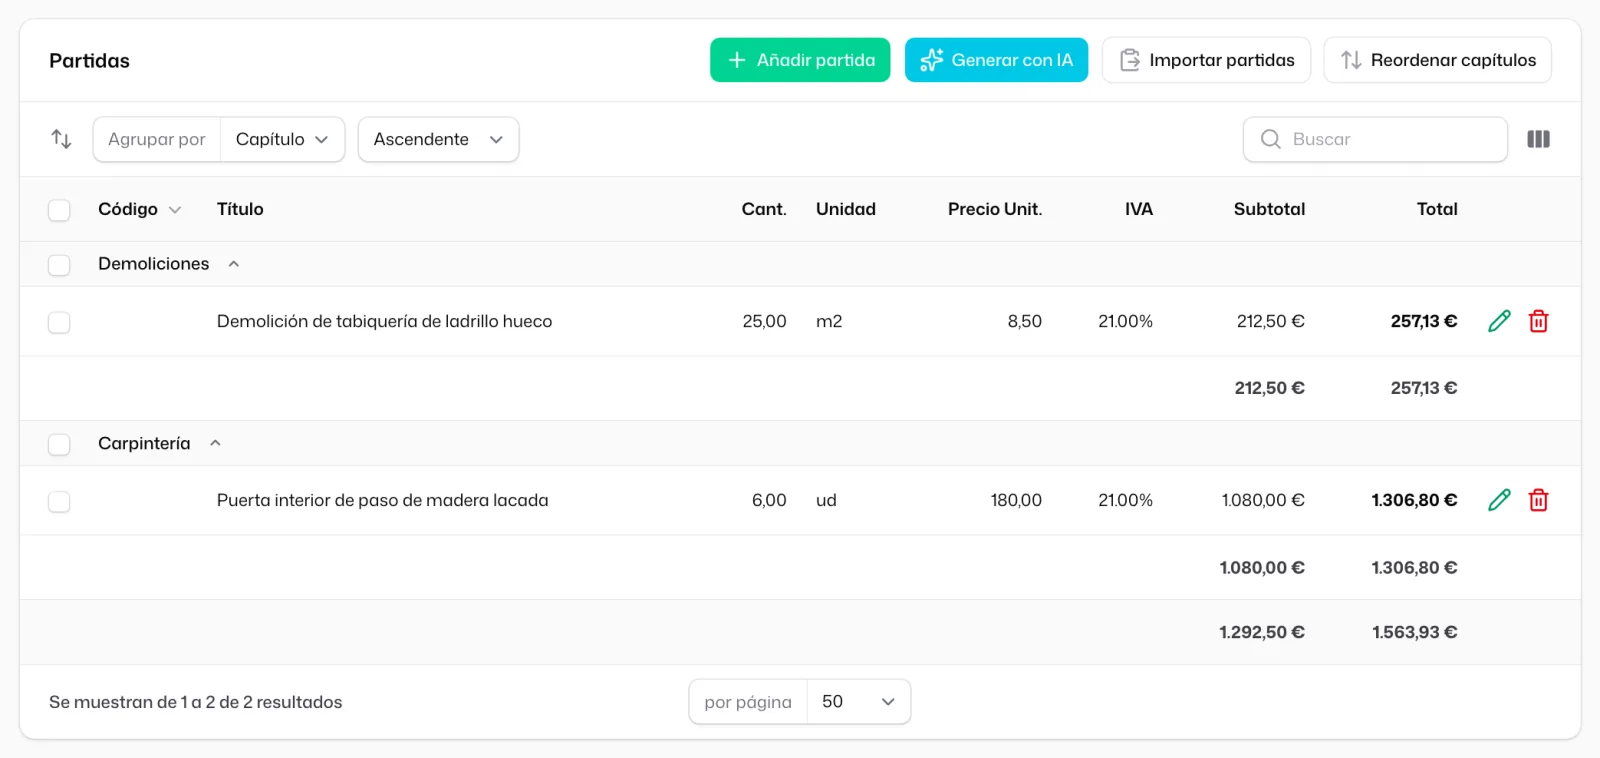Click the Total column header

click(1437, 209)
